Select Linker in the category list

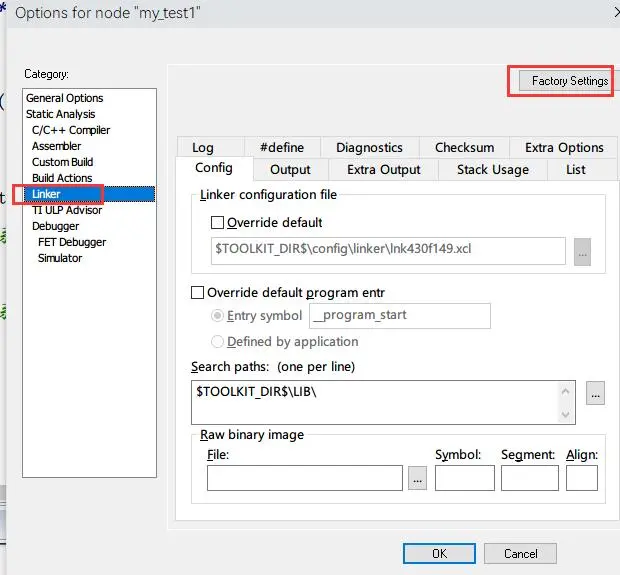[x=46, y=194]
